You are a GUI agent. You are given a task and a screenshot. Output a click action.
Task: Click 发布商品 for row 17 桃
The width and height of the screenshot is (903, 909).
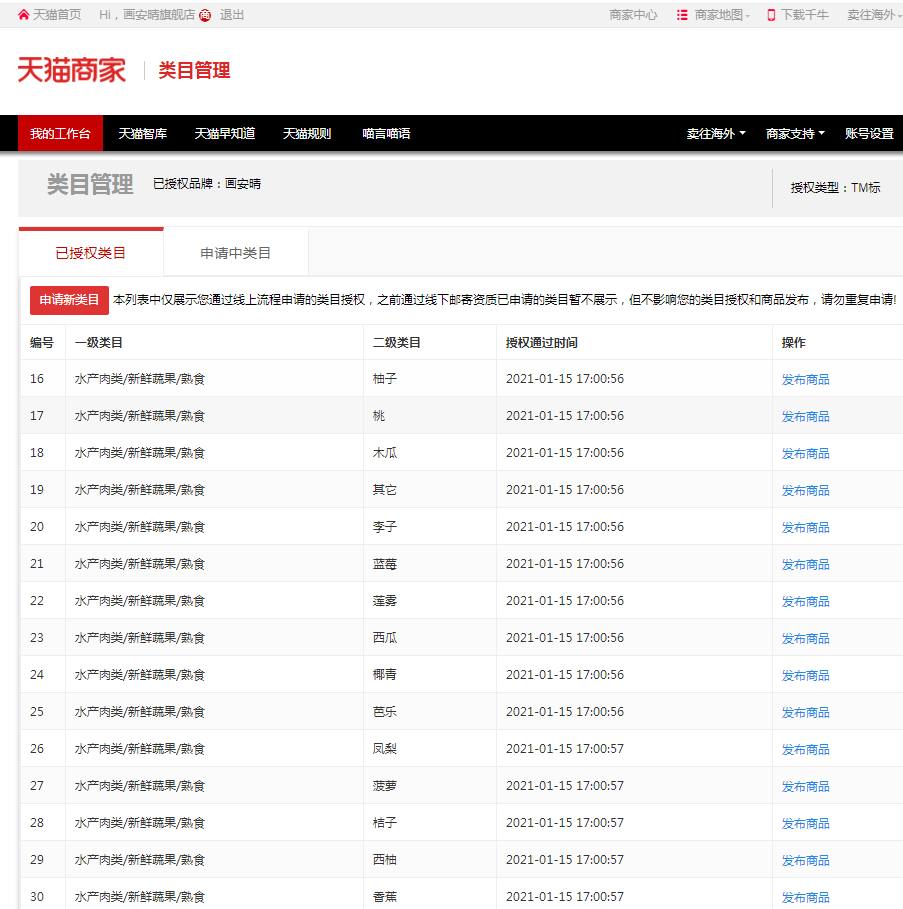tap(806, 416)
